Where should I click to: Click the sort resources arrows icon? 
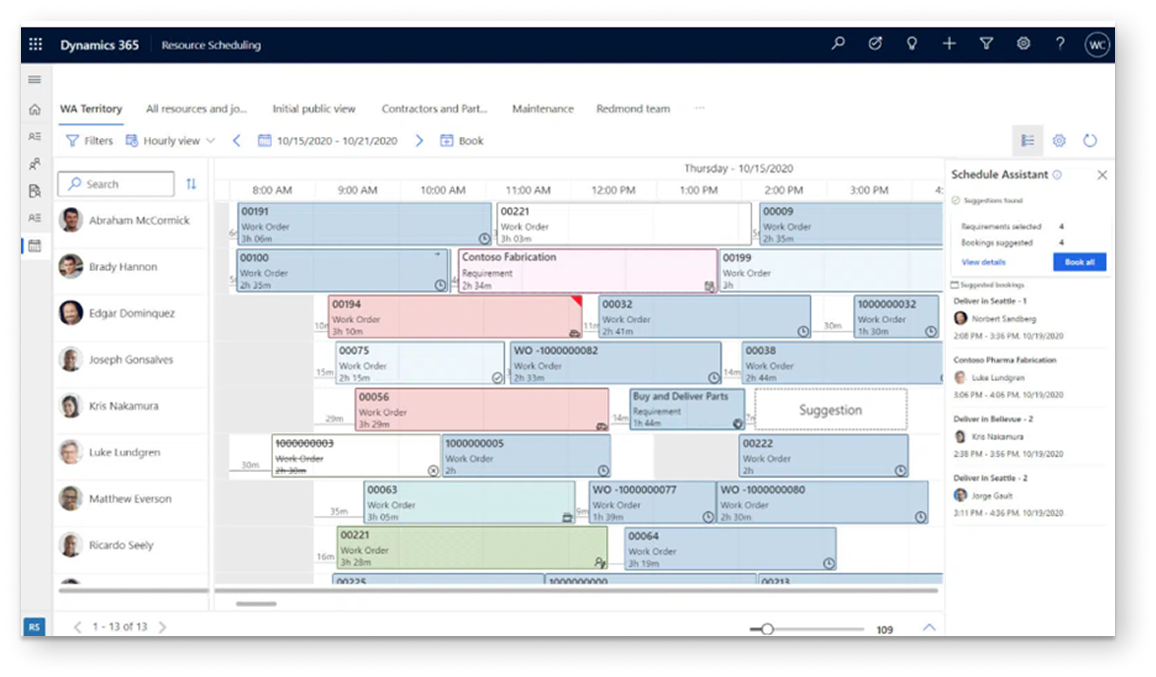coord(191,184)
